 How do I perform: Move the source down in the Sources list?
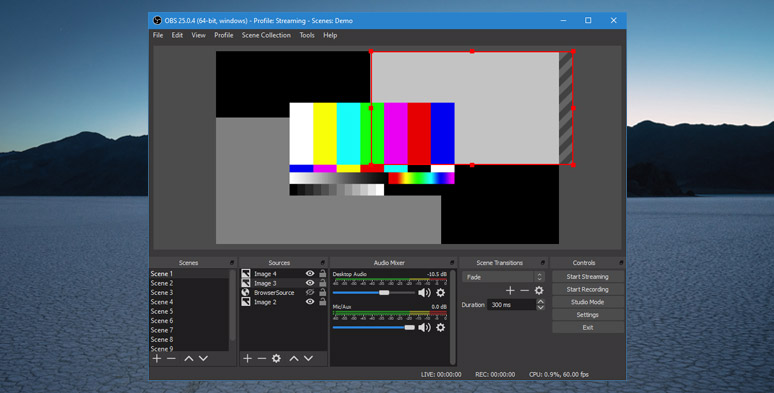(309, 358)
